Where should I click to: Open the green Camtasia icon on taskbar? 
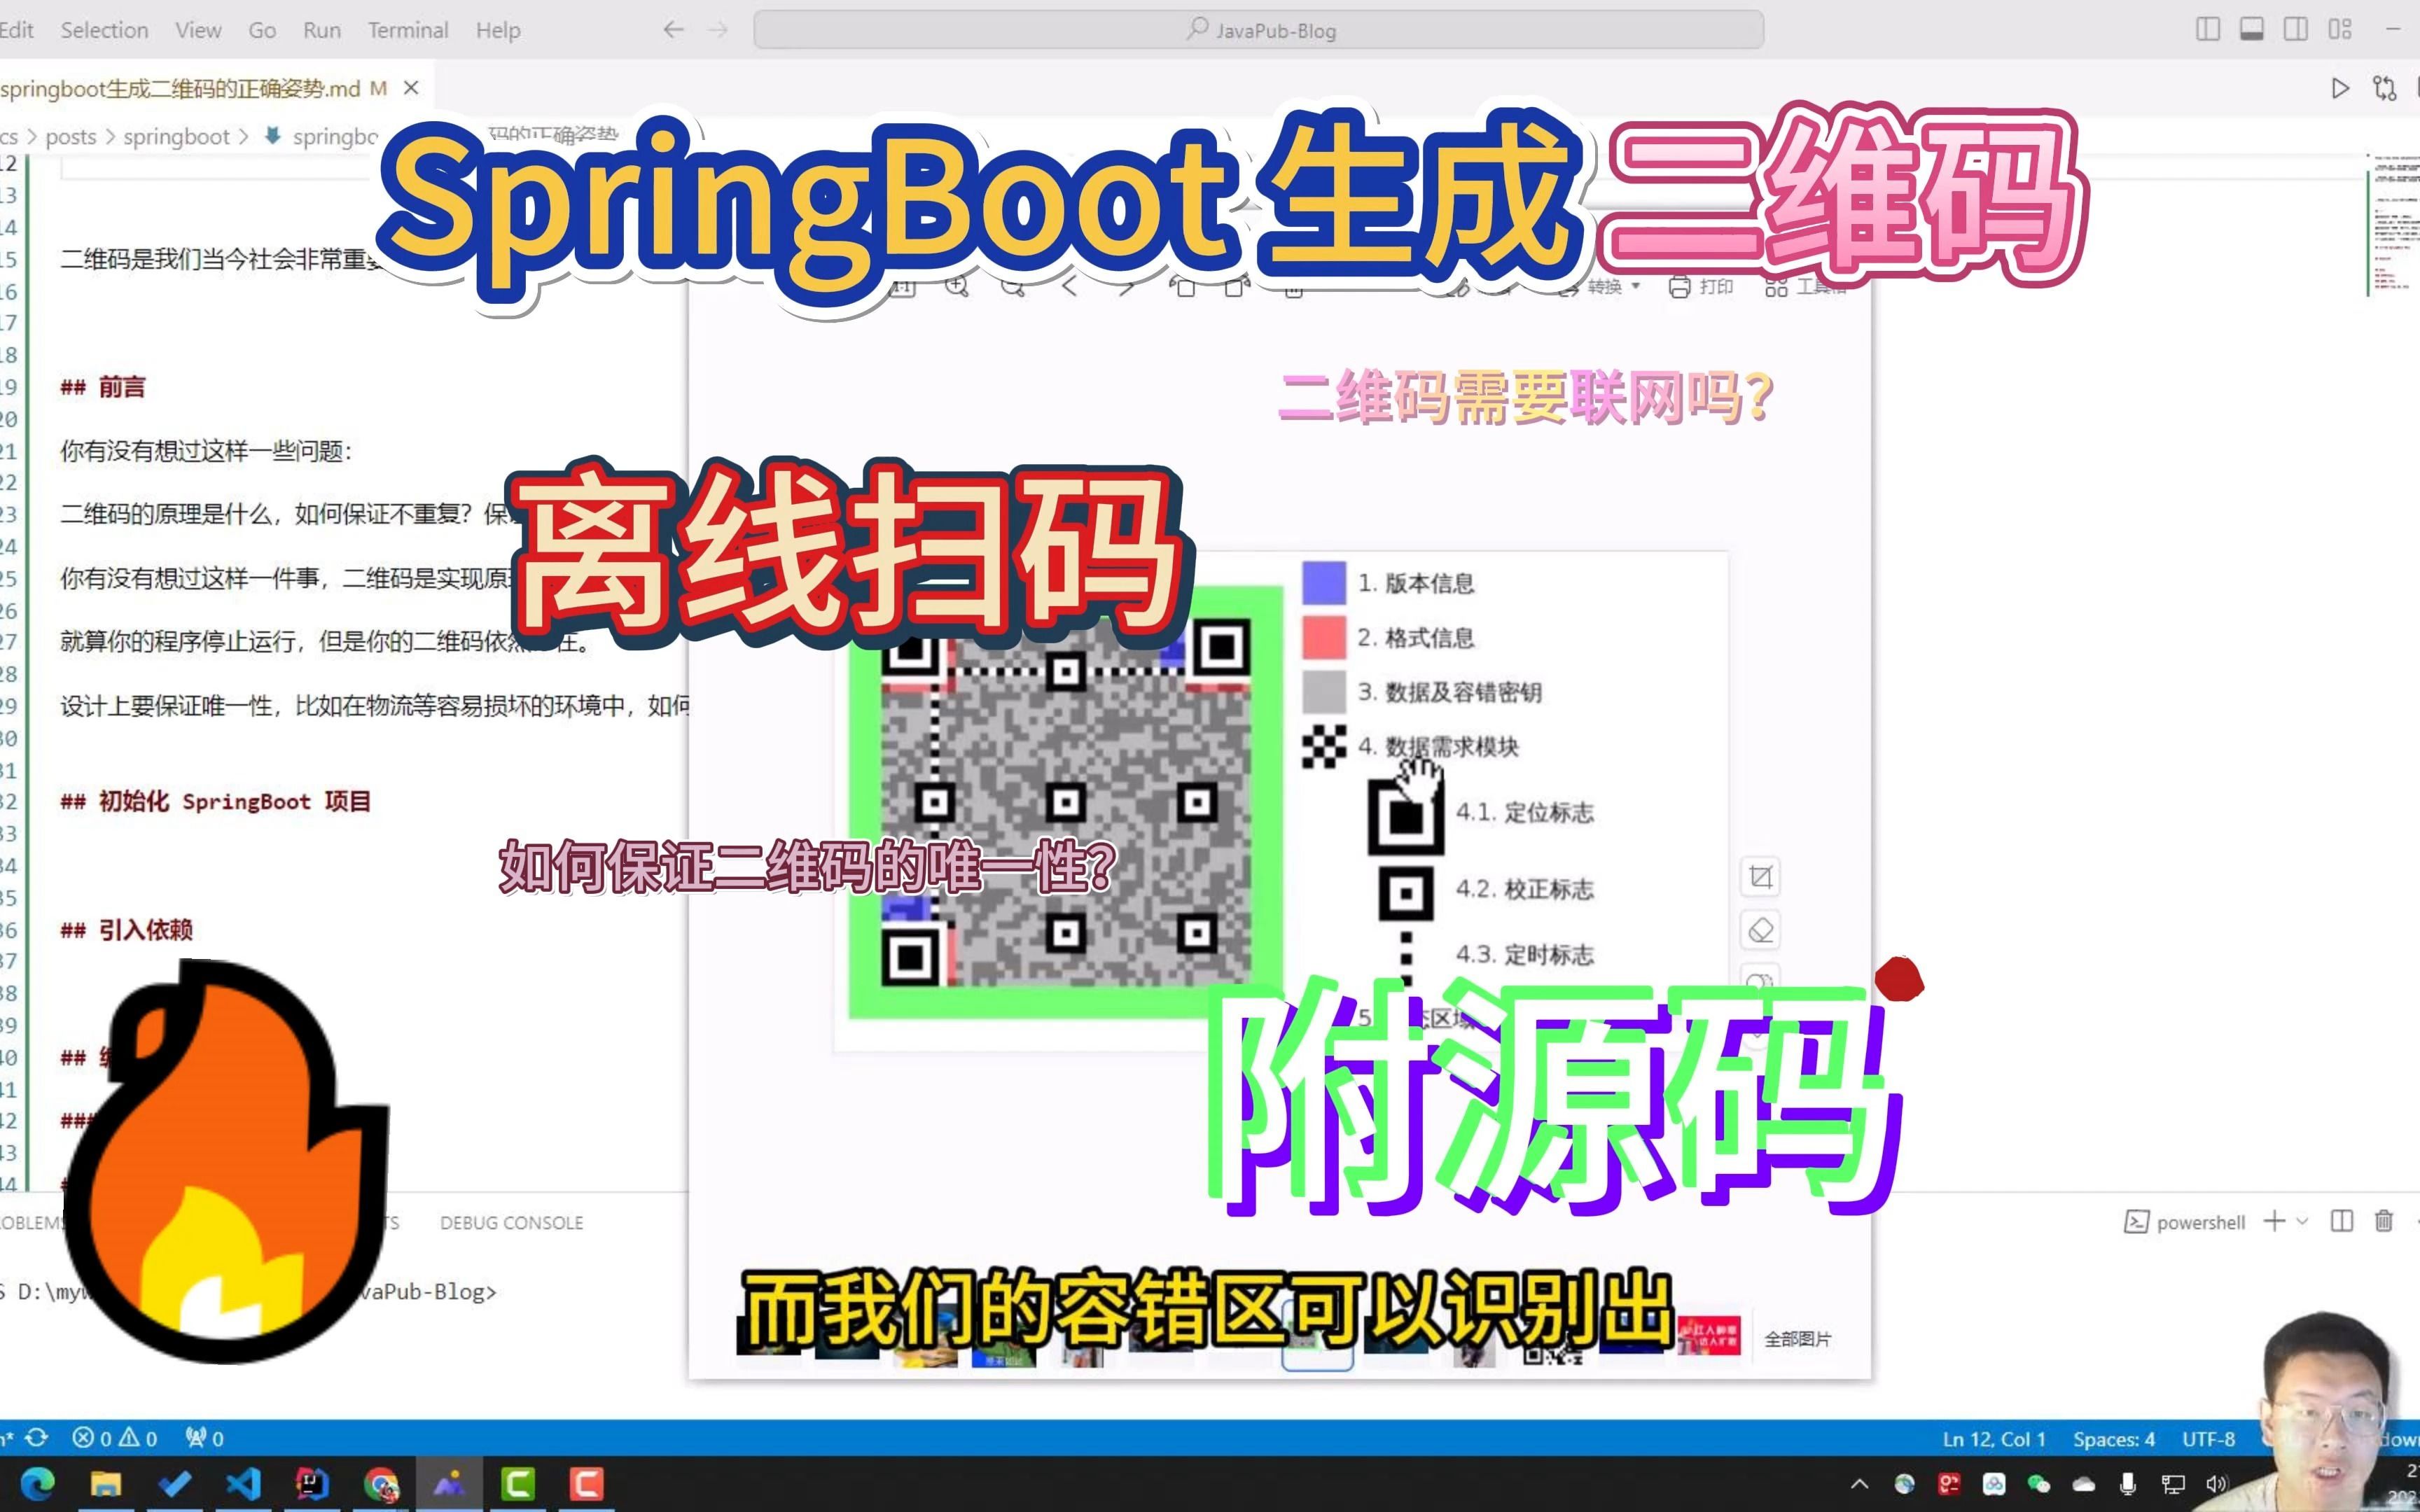point(518,1483)
